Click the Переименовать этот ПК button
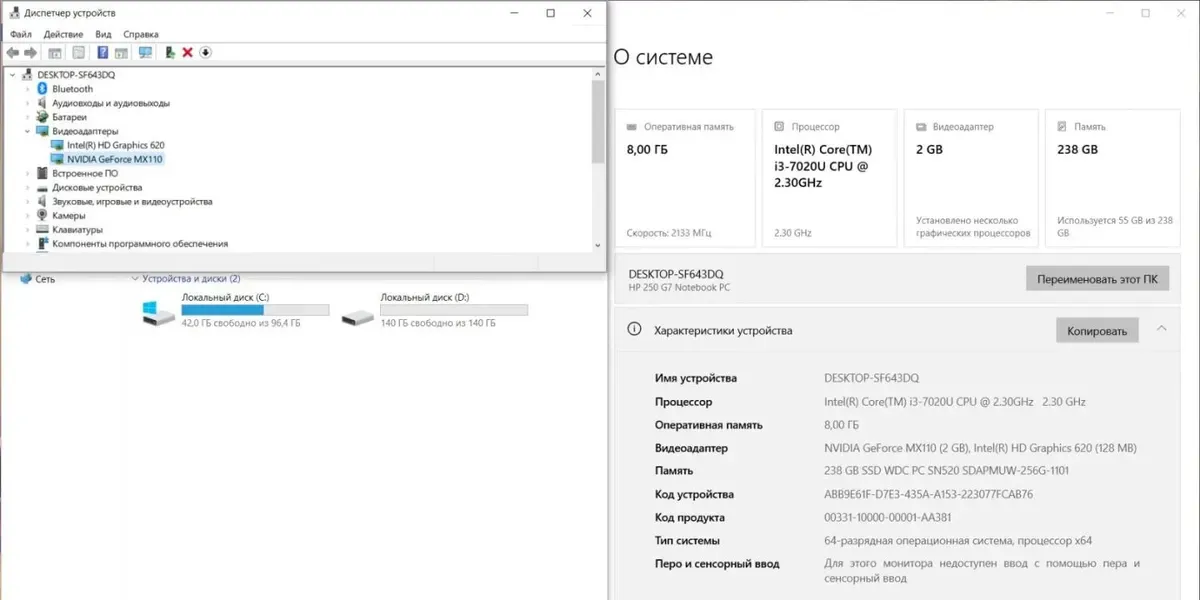The width and height of the screenshot is (1200, 600). point(1097,279)
